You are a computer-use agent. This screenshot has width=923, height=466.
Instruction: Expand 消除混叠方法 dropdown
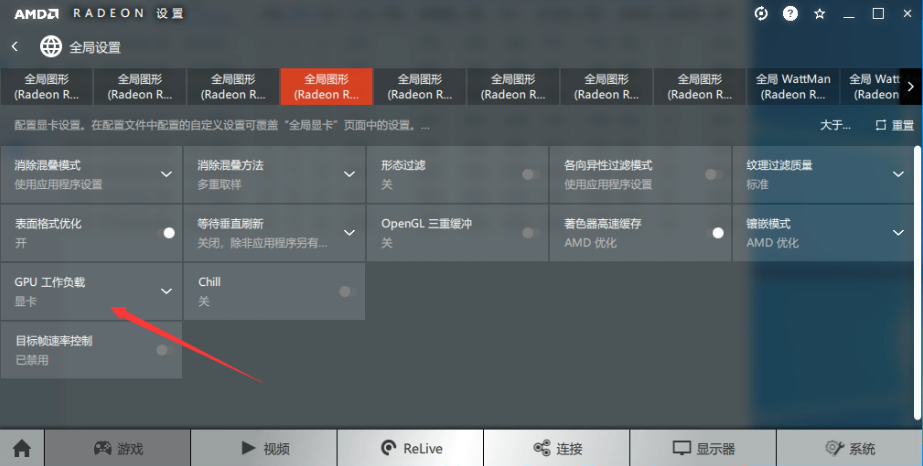pyautogui.click(x=349, y=174)
